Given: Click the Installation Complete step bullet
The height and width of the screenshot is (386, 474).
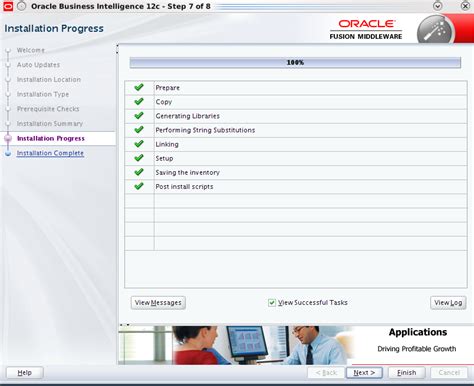Looking at the screenshot, I should 8,154.
